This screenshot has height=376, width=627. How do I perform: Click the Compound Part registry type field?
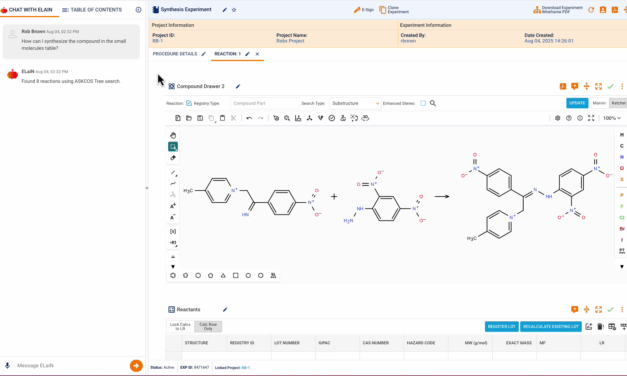click(x=265, y=103)
